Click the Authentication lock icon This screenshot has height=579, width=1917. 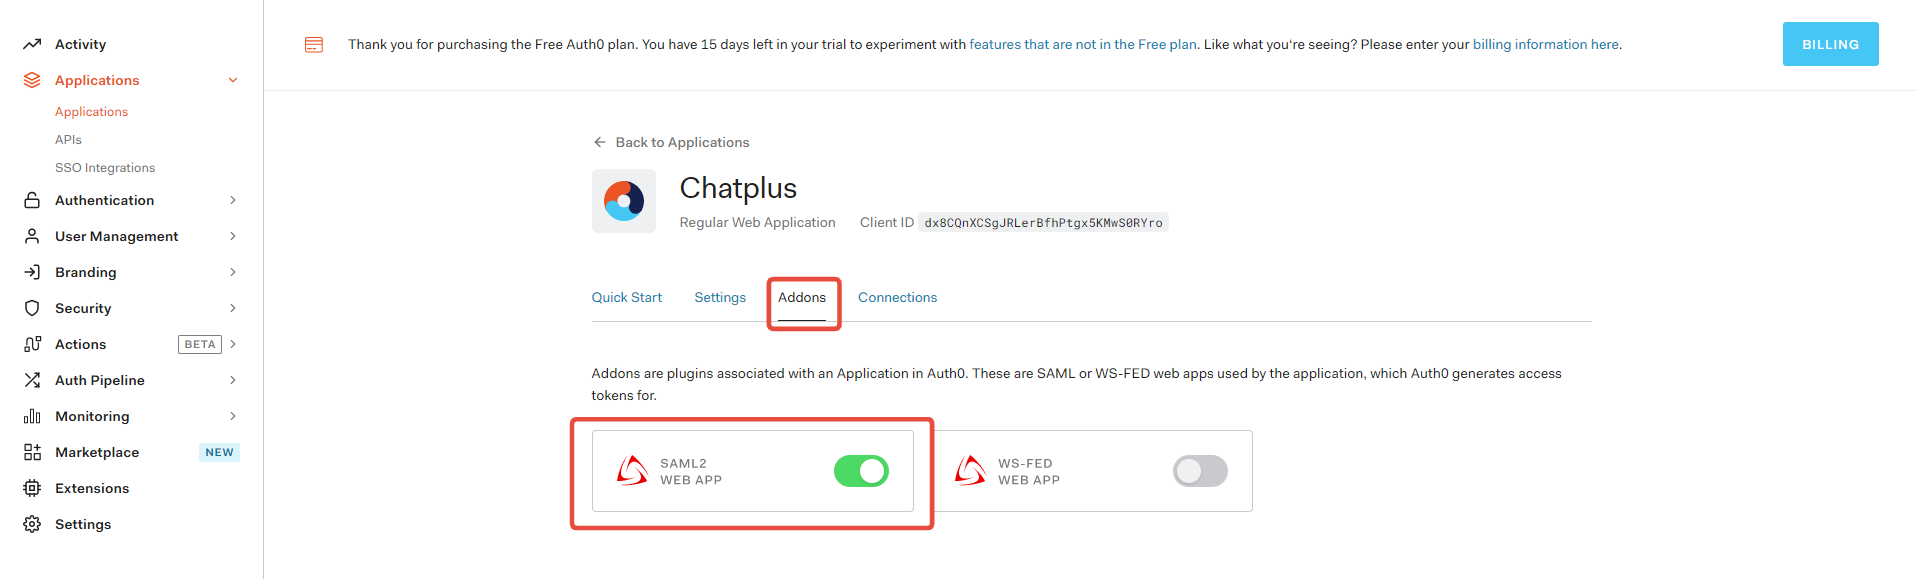pos(32,200)
